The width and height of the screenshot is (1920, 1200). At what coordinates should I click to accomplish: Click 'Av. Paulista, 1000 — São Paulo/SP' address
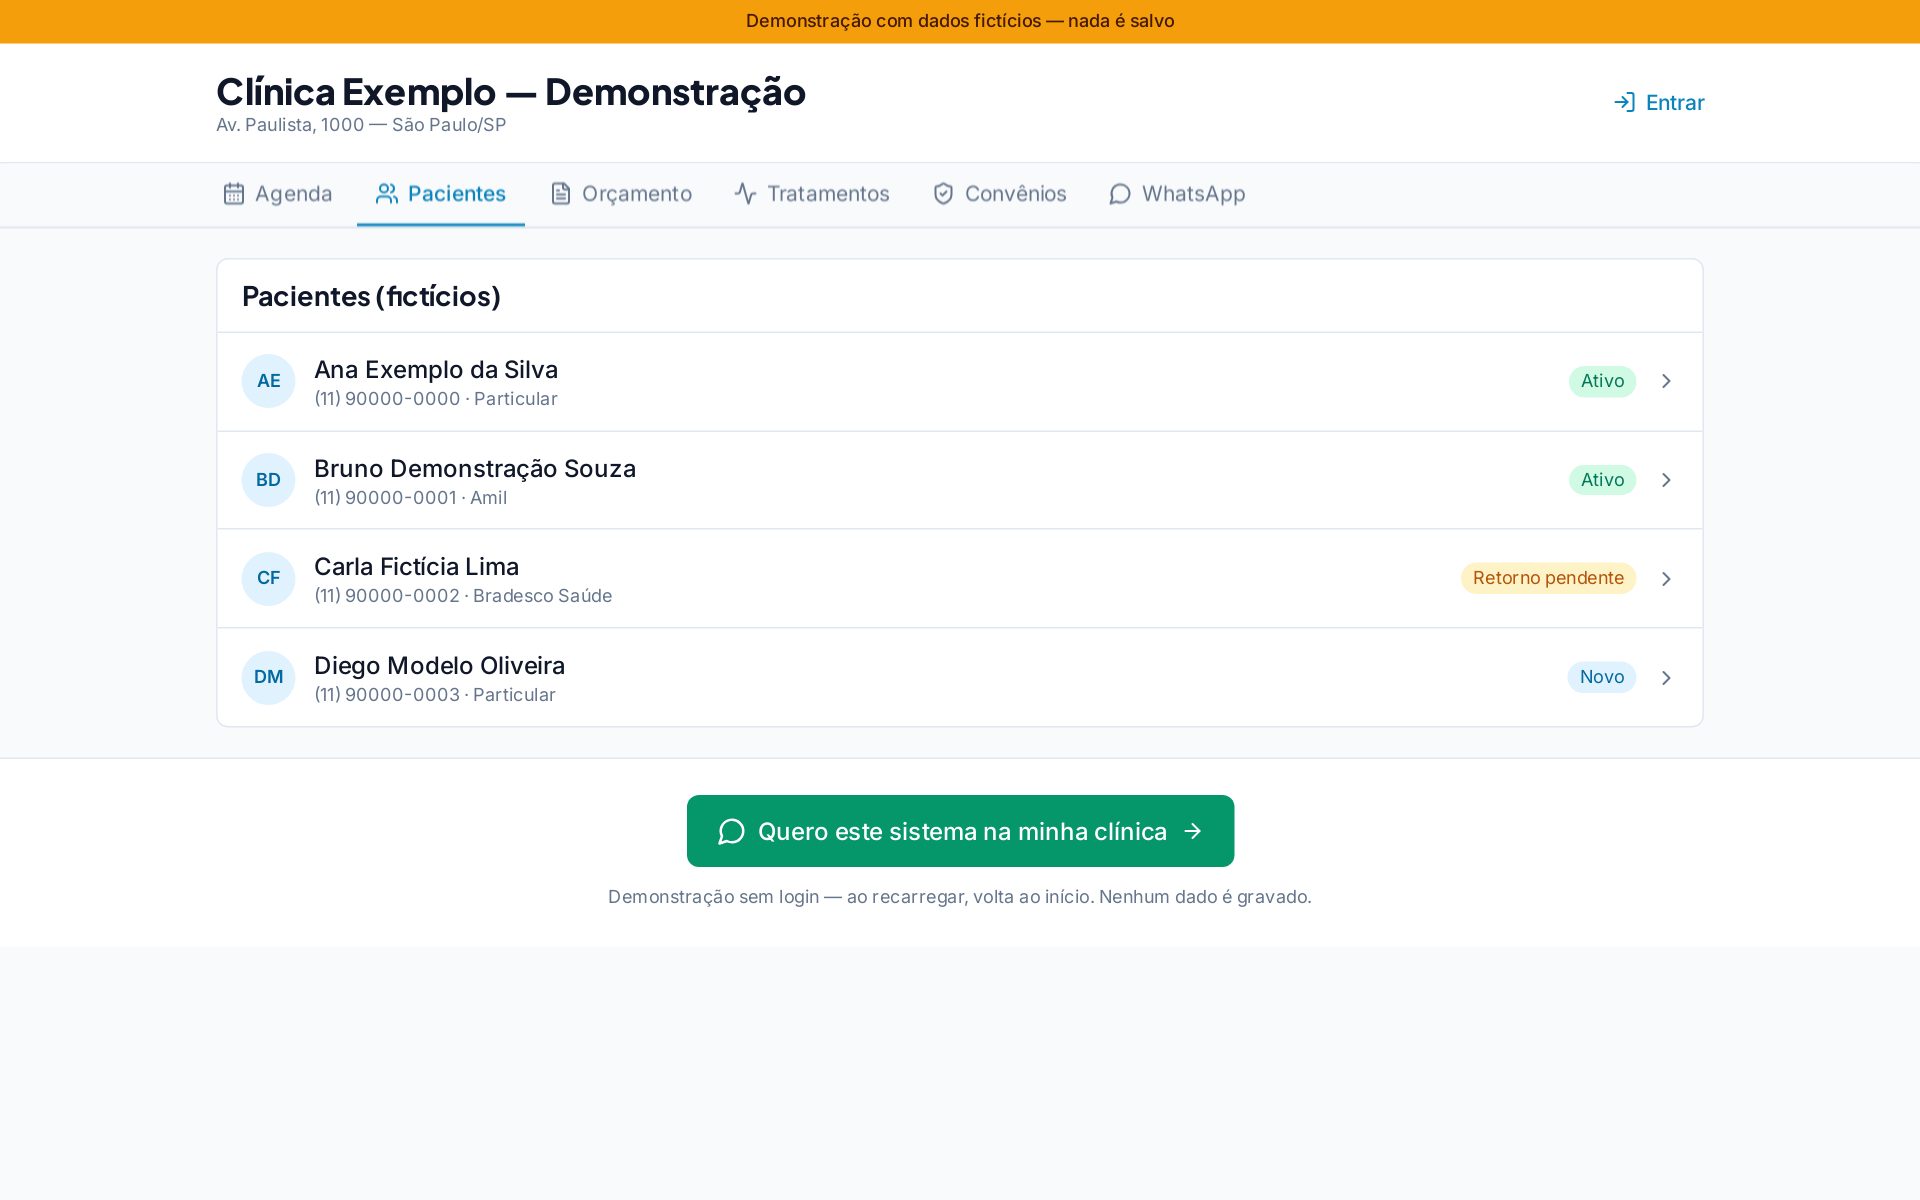coord(361,125)
